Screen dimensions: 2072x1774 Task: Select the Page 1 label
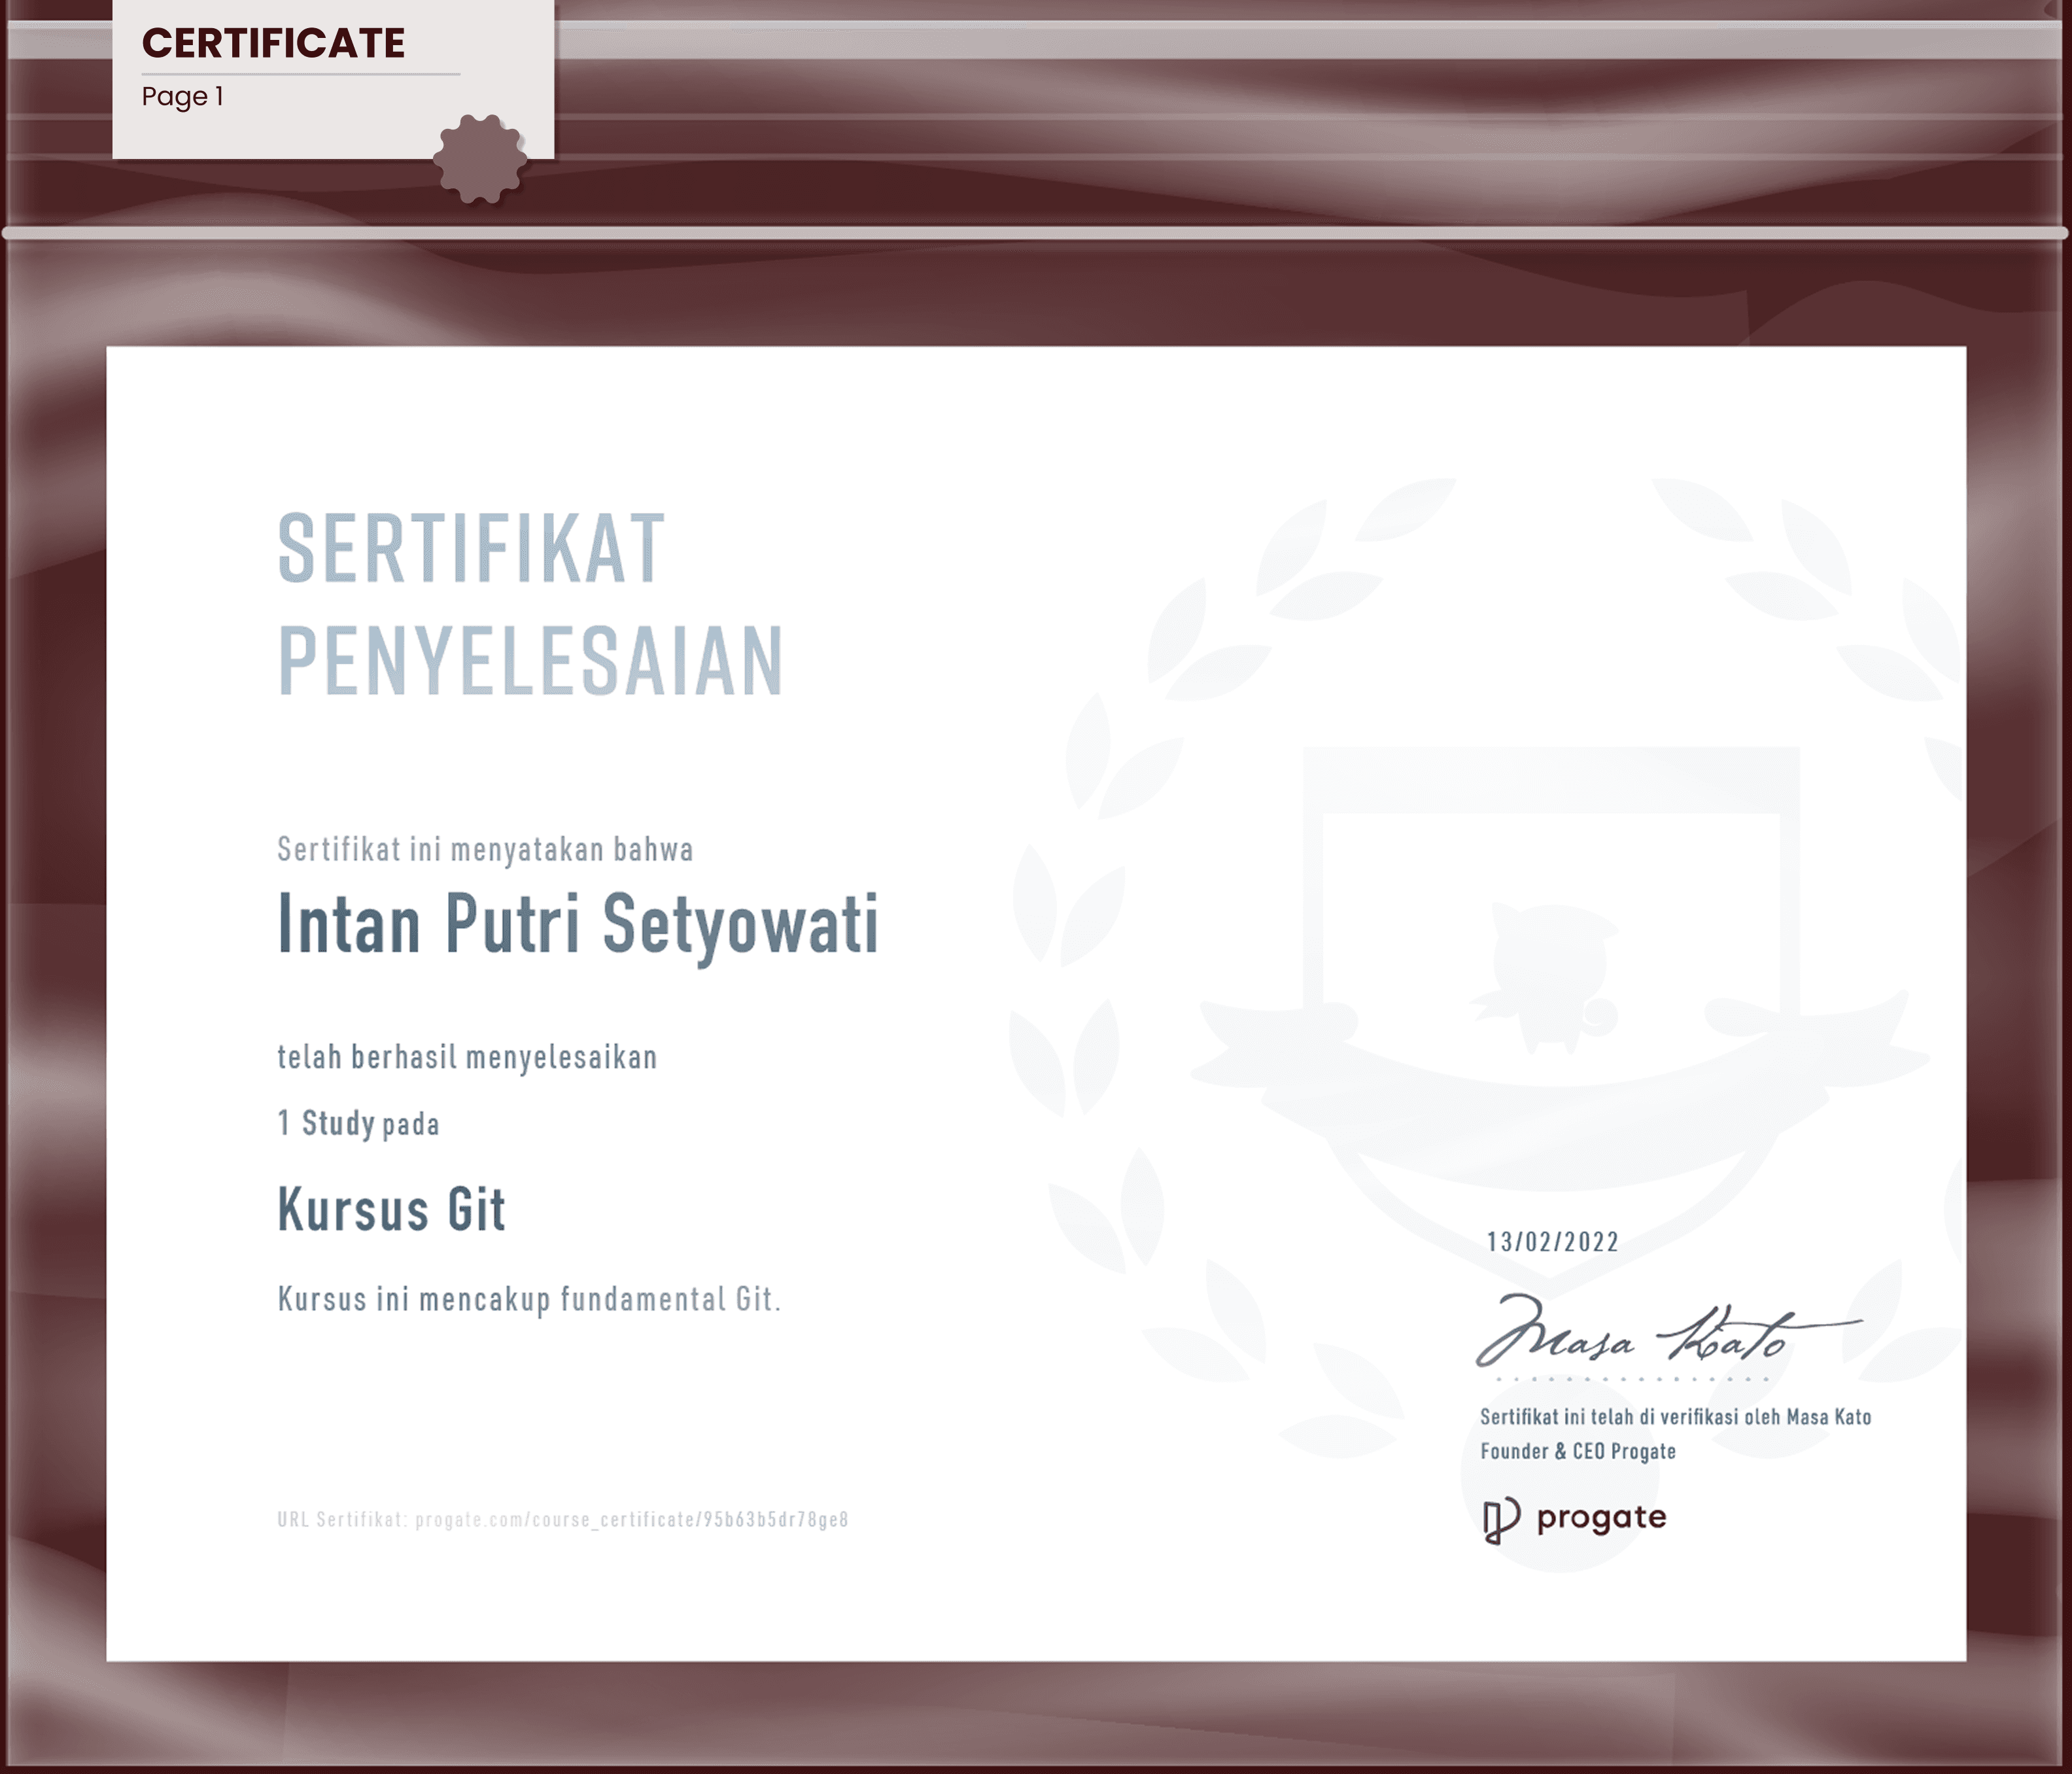[x=182, y=97]
